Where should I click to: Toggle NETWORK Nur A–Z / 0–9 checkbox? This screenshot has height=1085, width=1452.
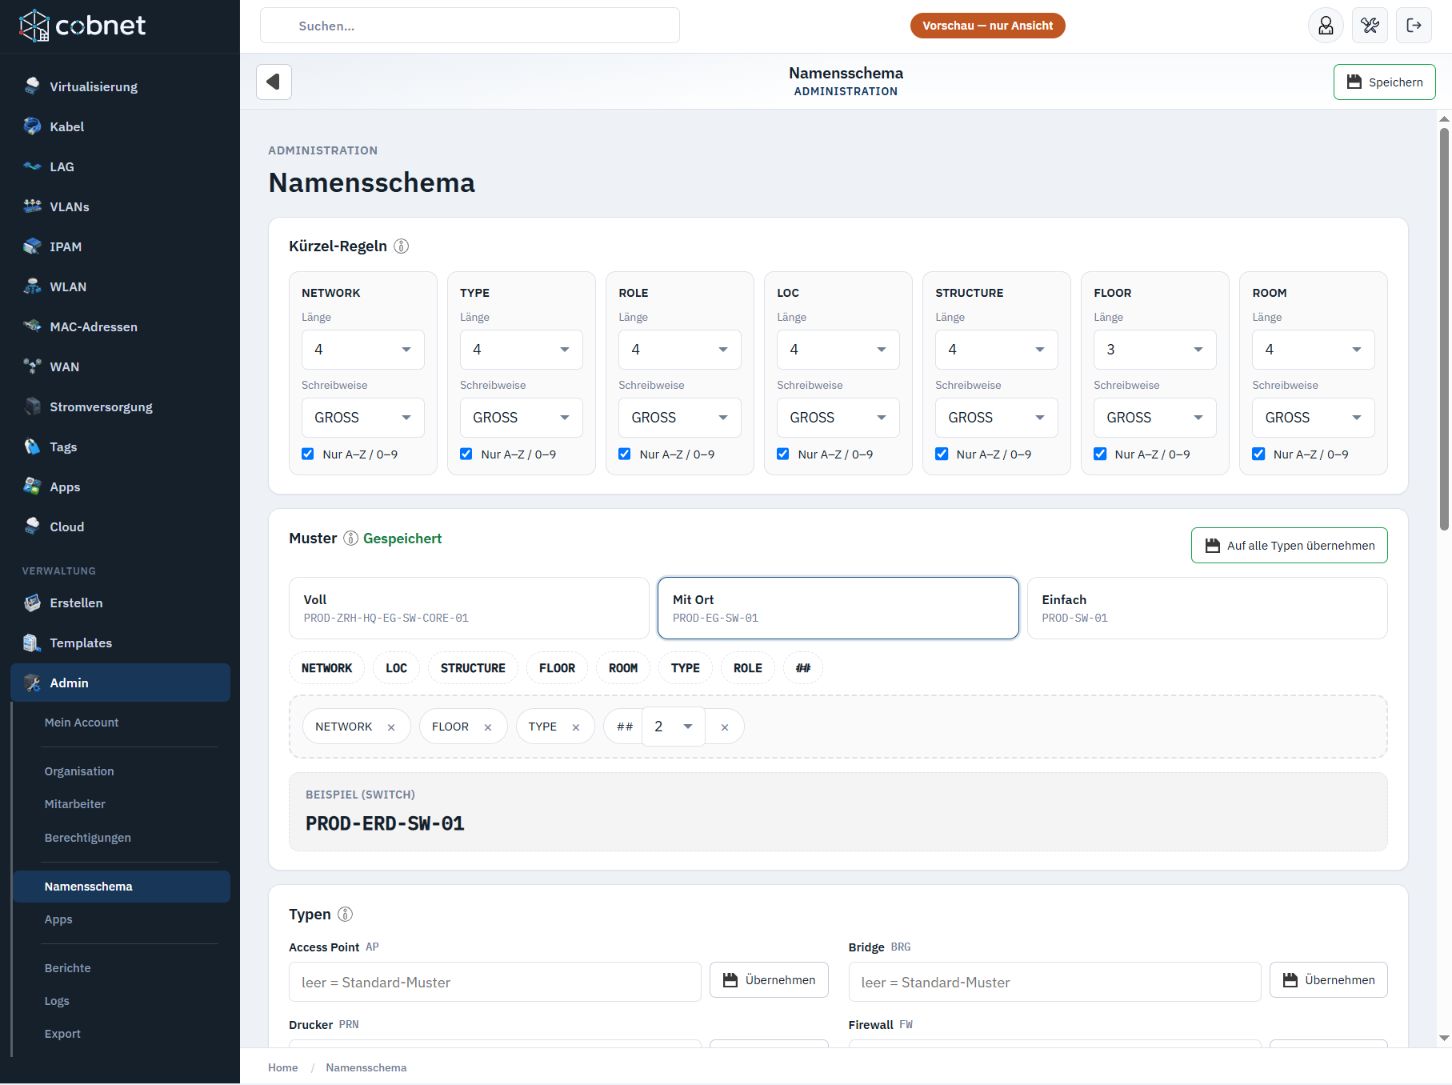point(308,454)
